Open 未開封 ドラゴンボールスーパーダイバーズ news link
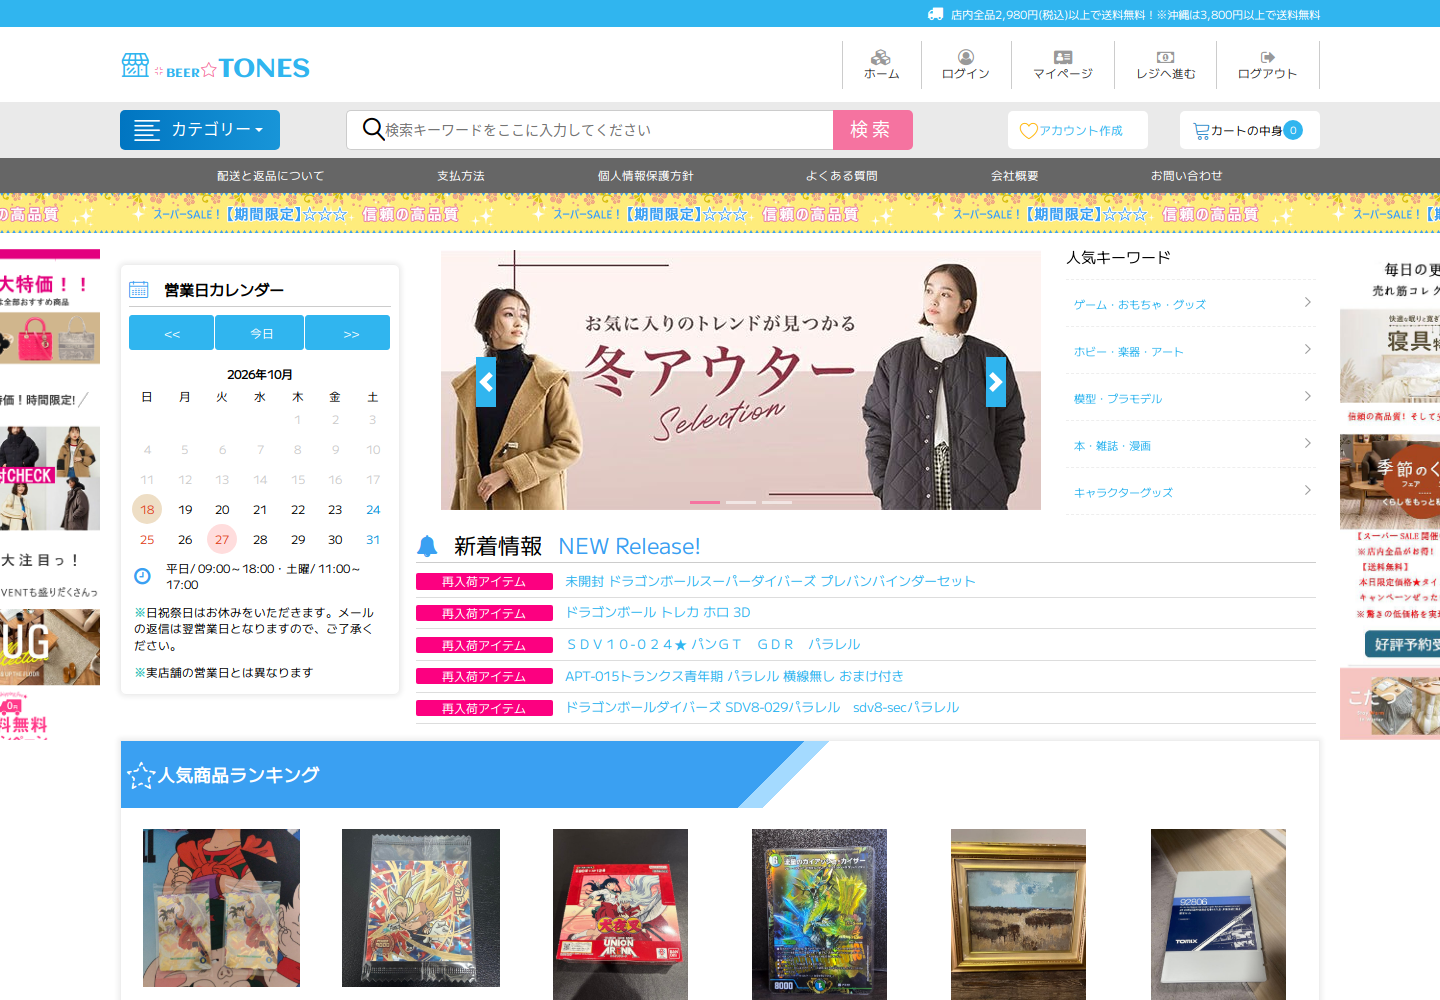This screenshot has width=1440, height=1000. 770,581
